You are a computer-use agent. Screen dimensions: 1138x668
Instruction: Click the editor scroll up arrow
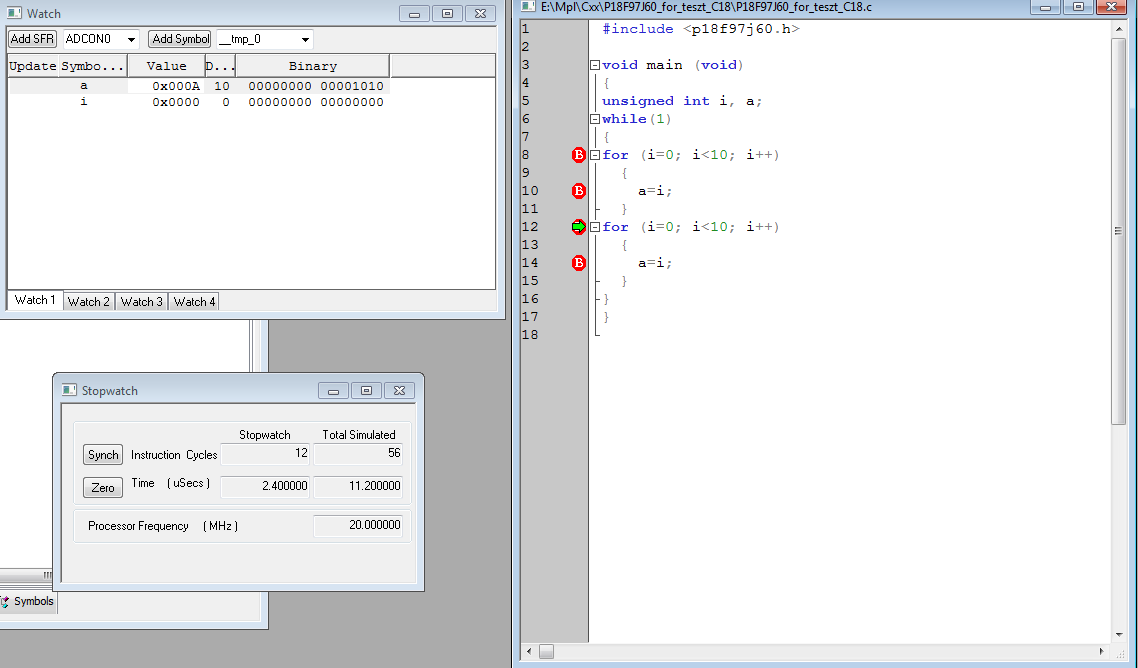coord(1118,29)
